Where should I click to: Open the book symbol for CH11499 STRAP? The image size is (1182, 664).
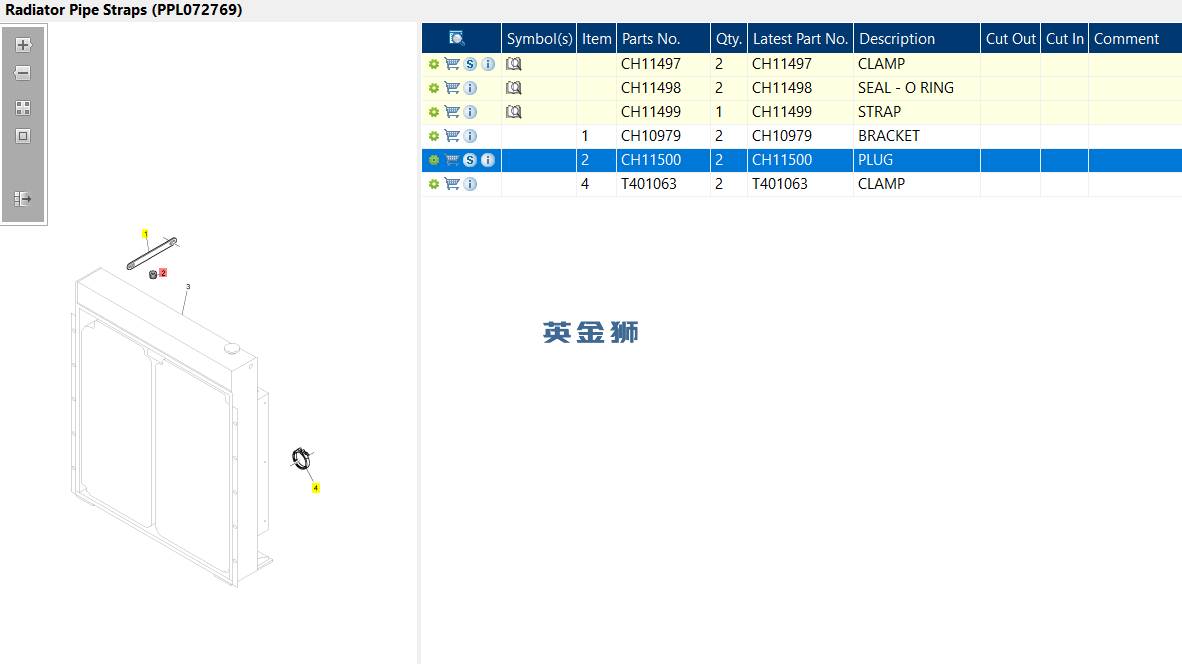pyautogui.click(x=514, y=112)
